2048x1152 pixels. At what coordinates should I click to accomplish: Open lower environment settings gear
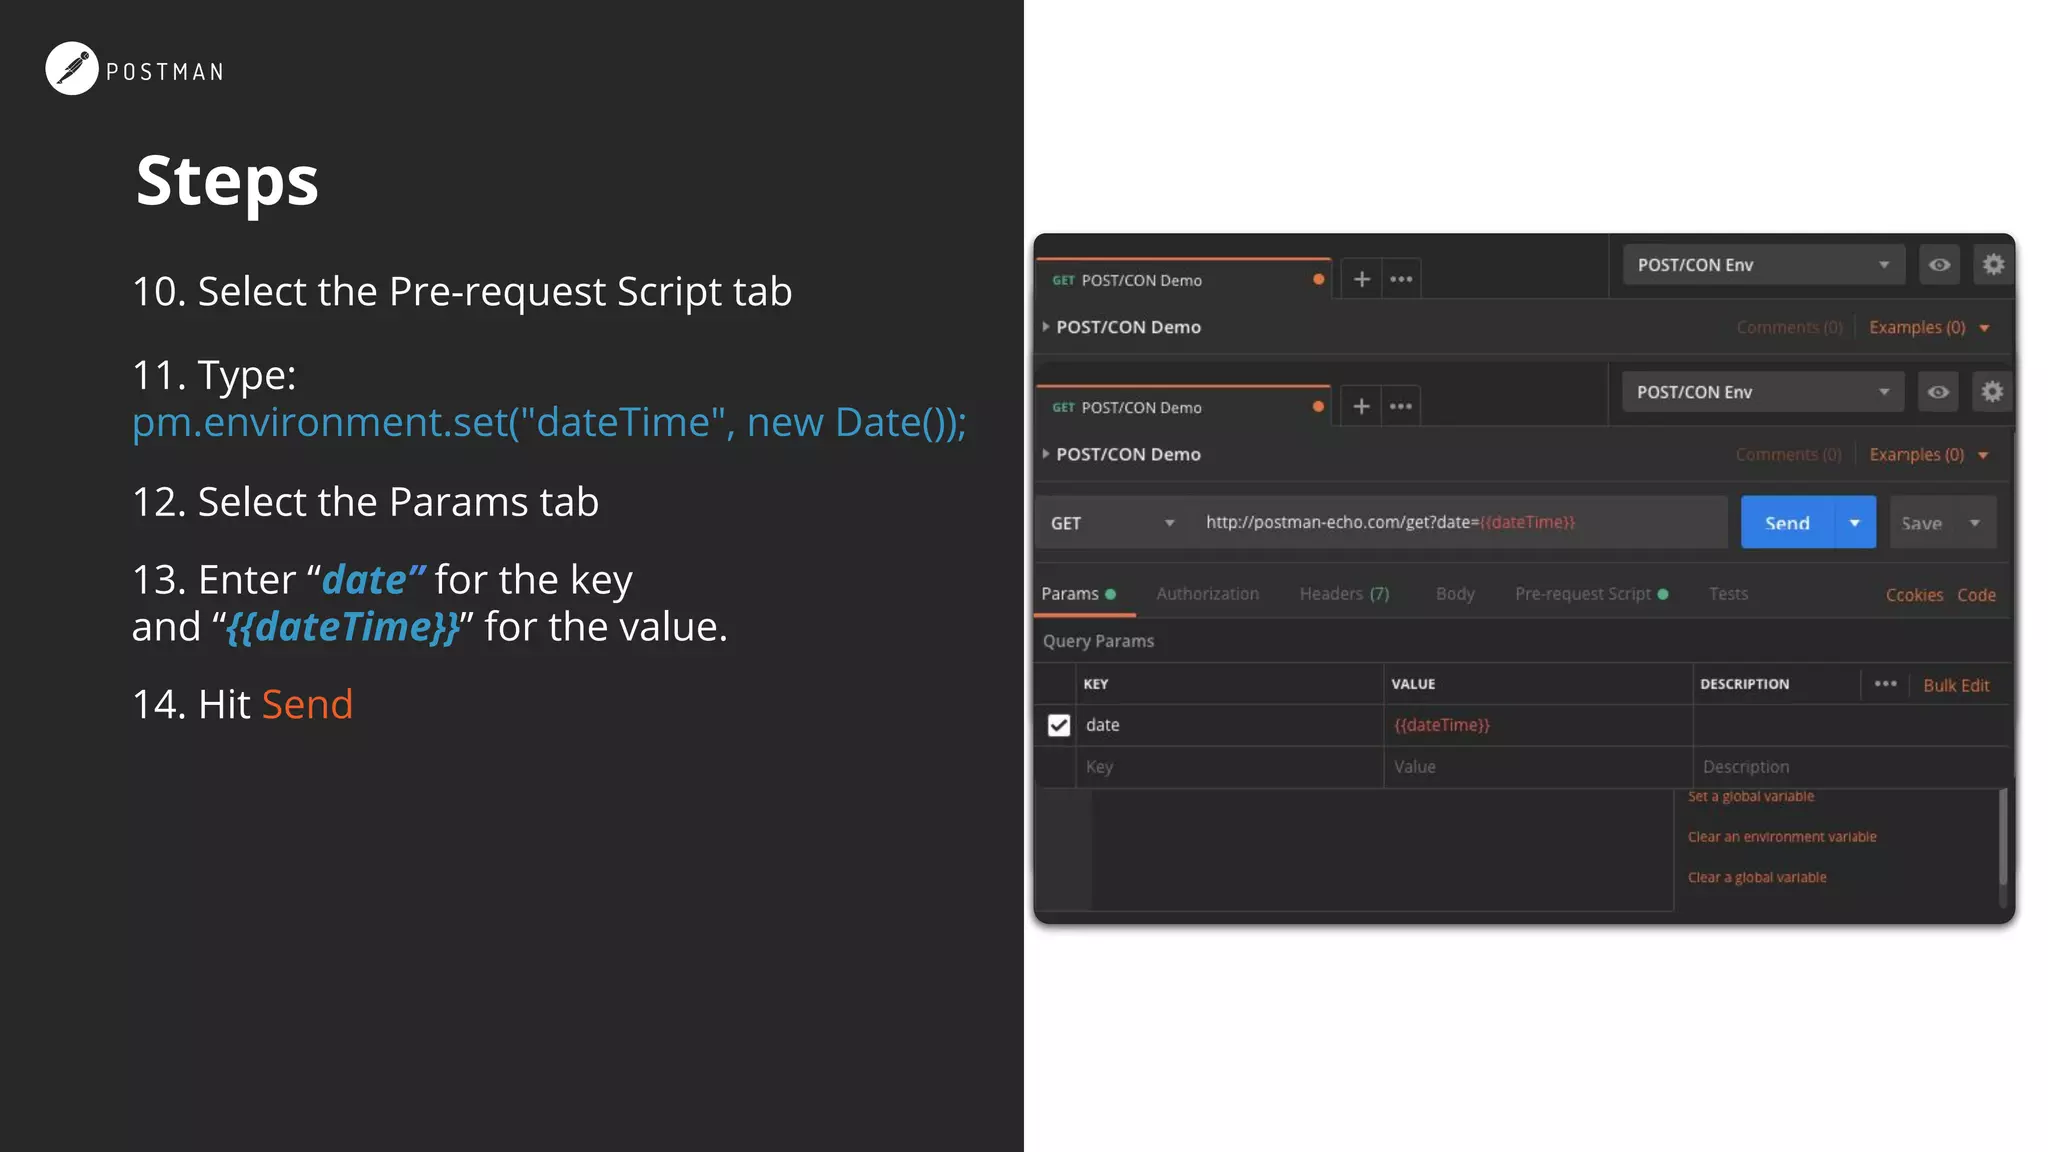click(x=1992, y=391)
